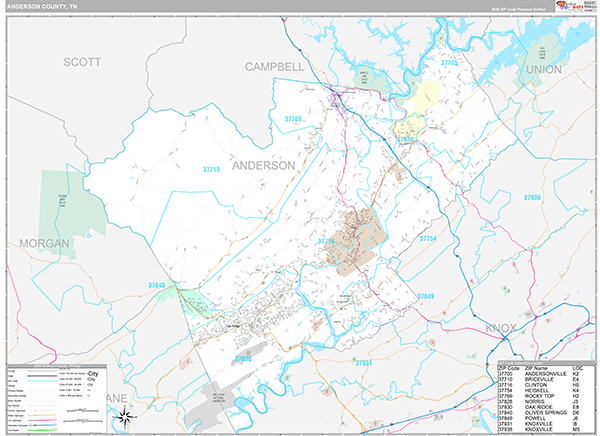Click the cyan ZIP Code line swatch in legend
This screenshot has width=600, height=436.
42,381
